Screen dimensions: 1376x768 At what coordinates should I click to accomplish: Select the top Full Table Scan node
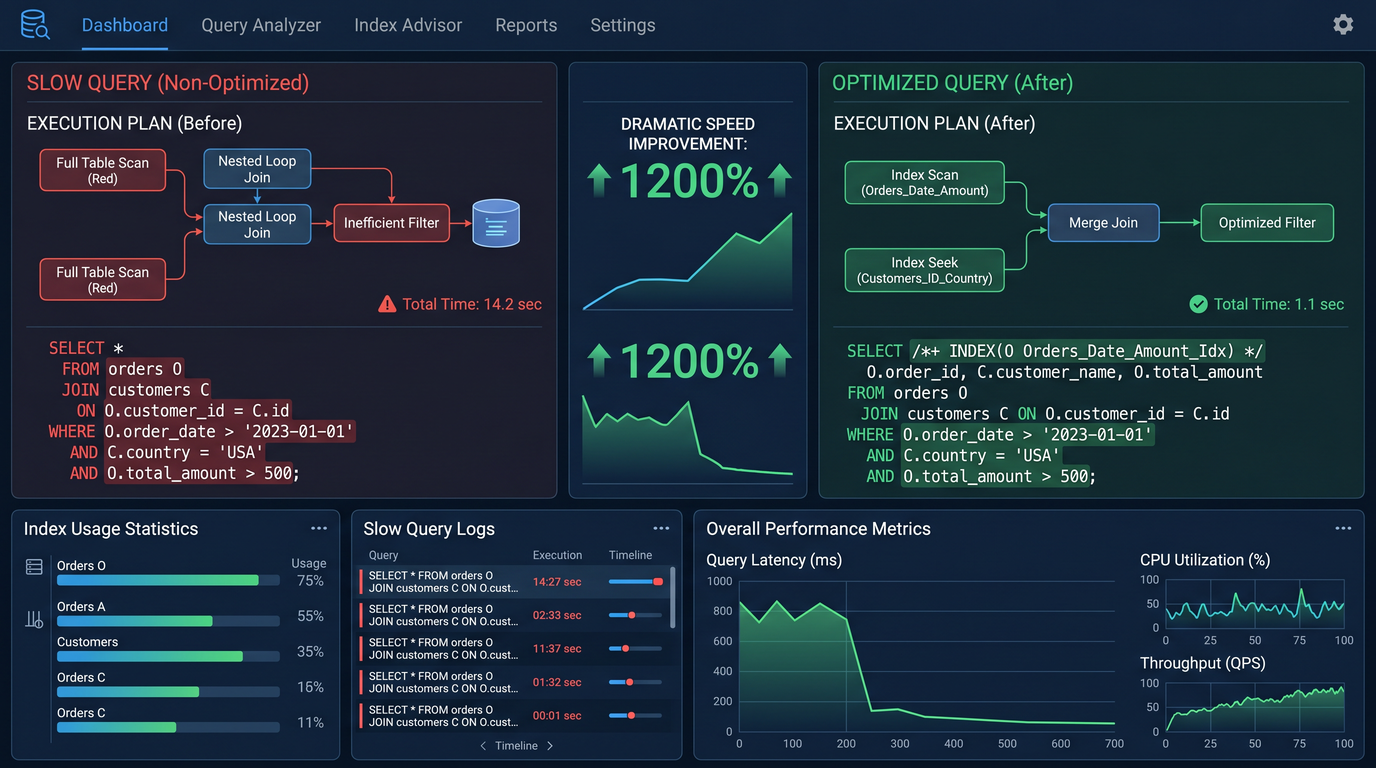(x=102, y=170)
